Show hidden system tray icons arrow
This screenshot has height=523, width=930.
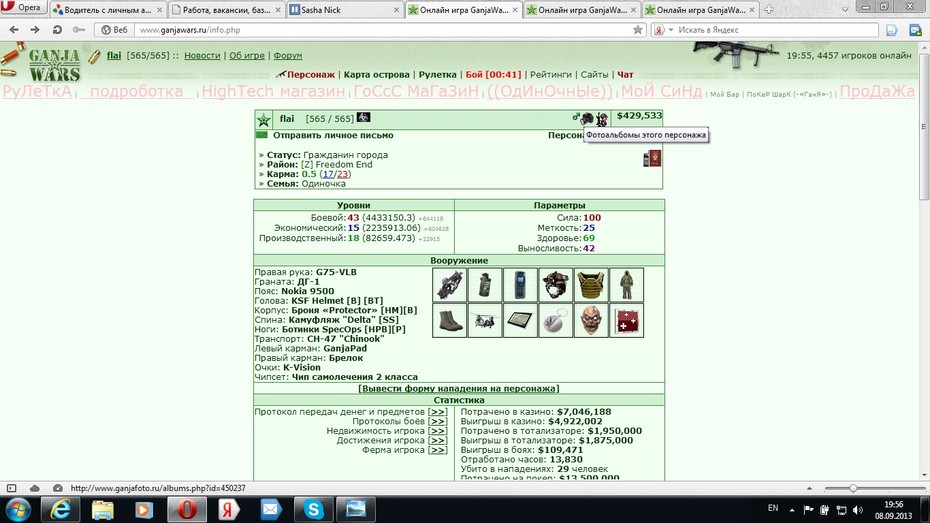point(792,509)
